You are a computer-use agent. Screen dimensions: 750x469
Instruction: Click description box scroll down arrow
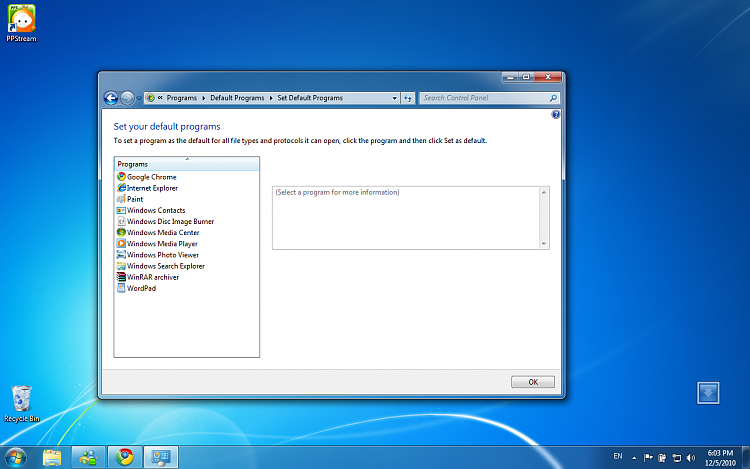click(x=544, y=244)
